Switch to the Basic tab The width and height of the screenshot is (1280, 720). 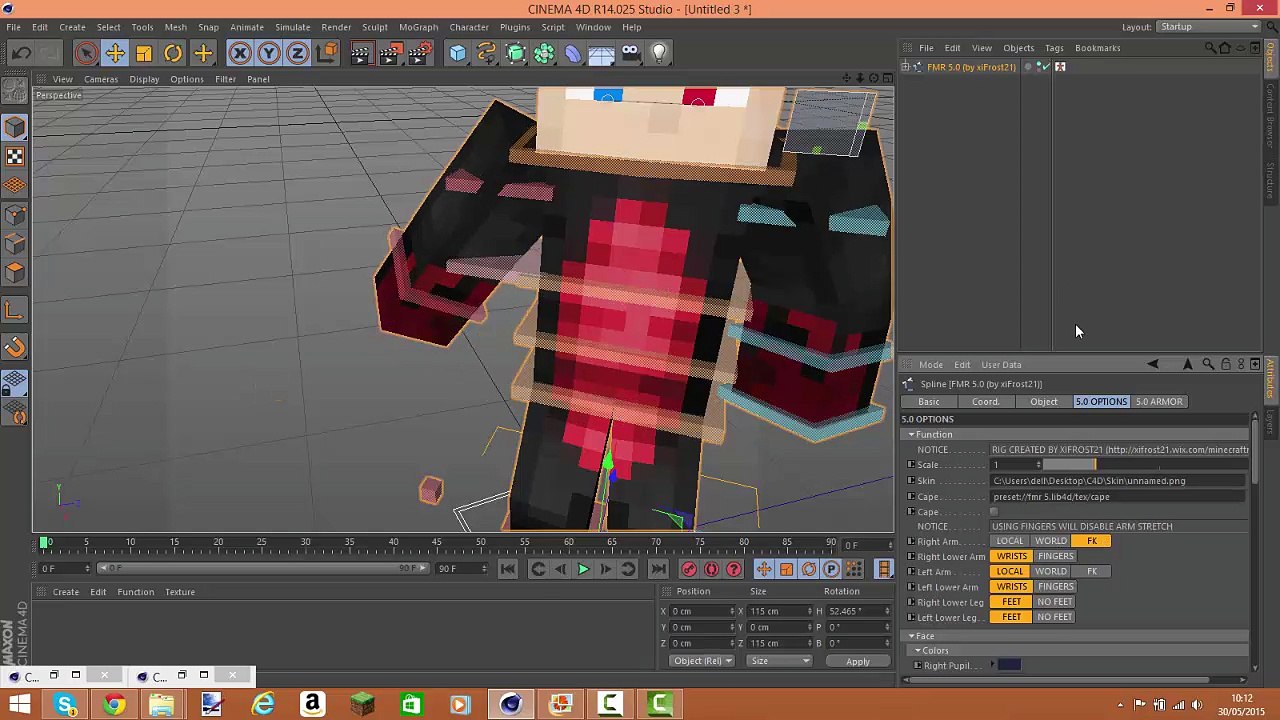[929, 402]
